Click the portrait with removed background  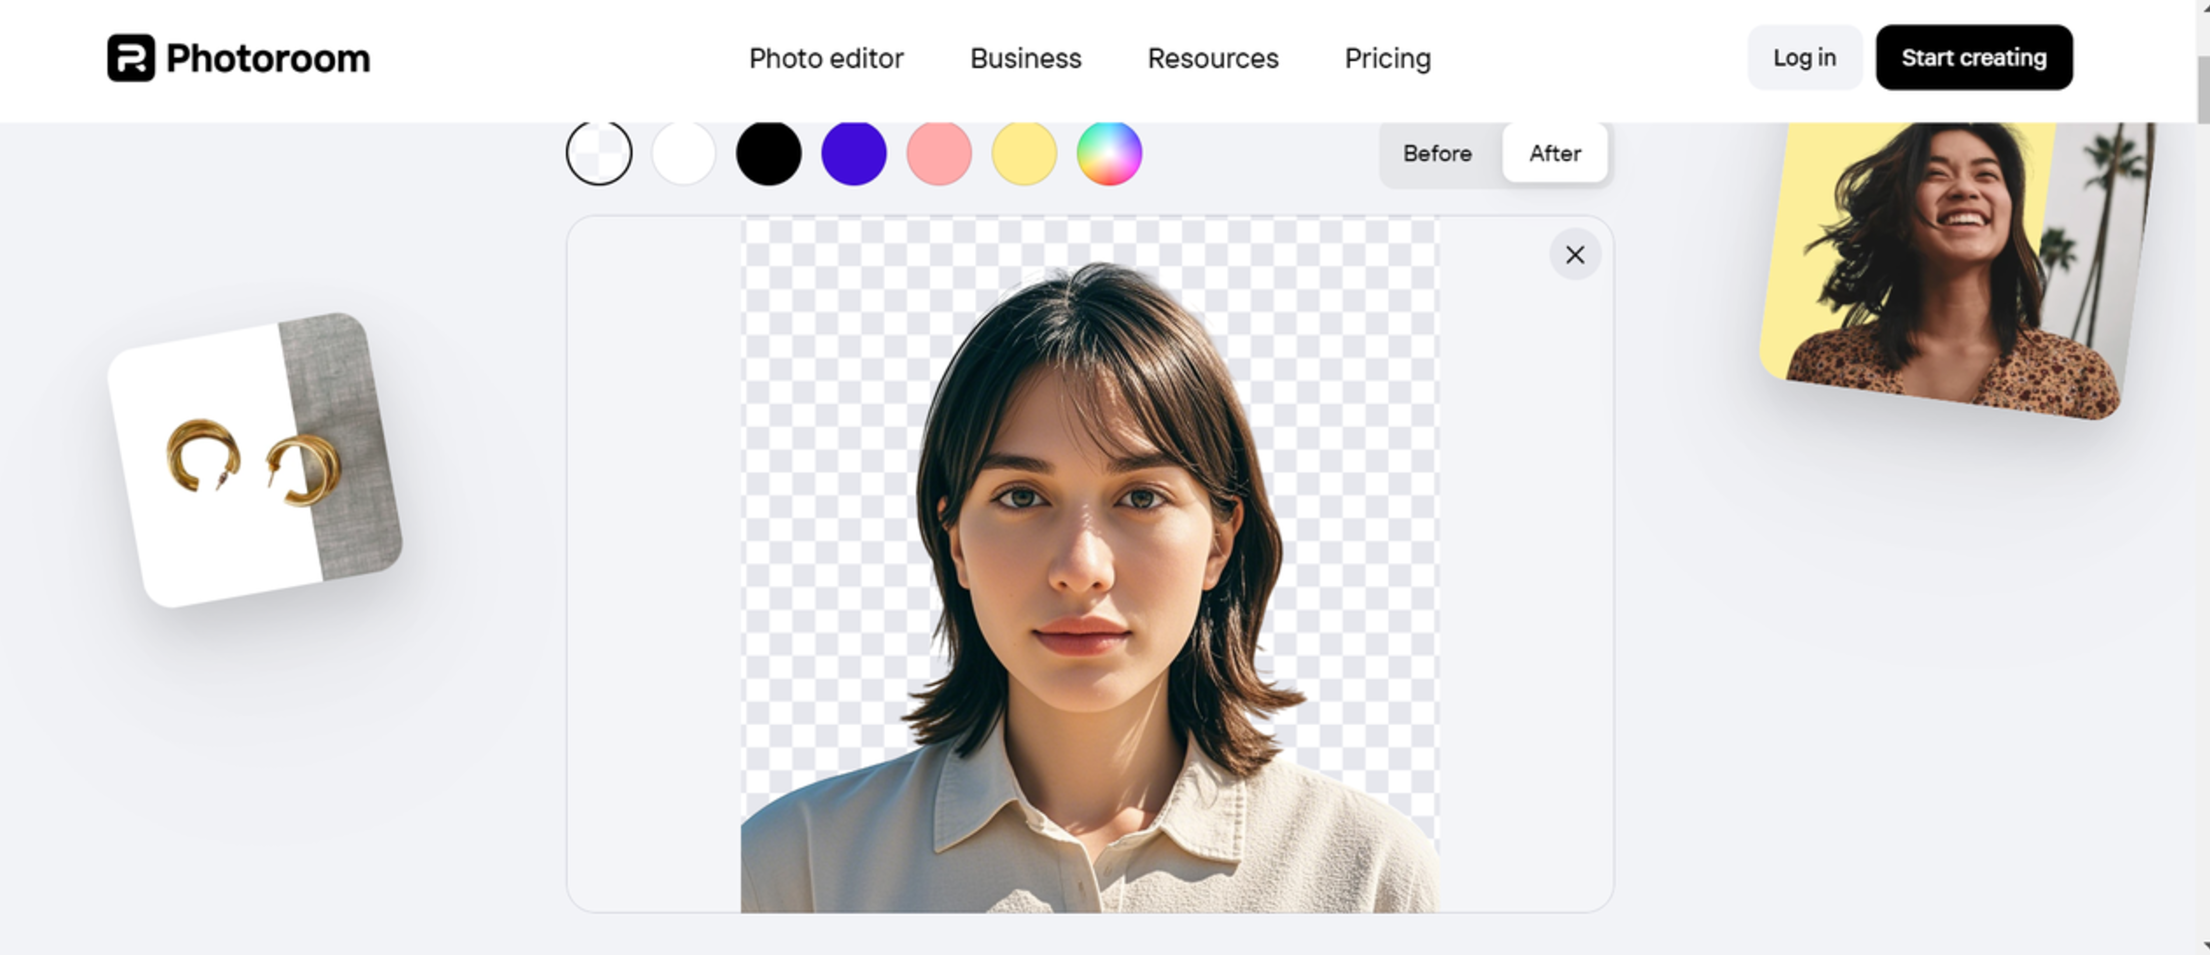(x=1090, y=565)
